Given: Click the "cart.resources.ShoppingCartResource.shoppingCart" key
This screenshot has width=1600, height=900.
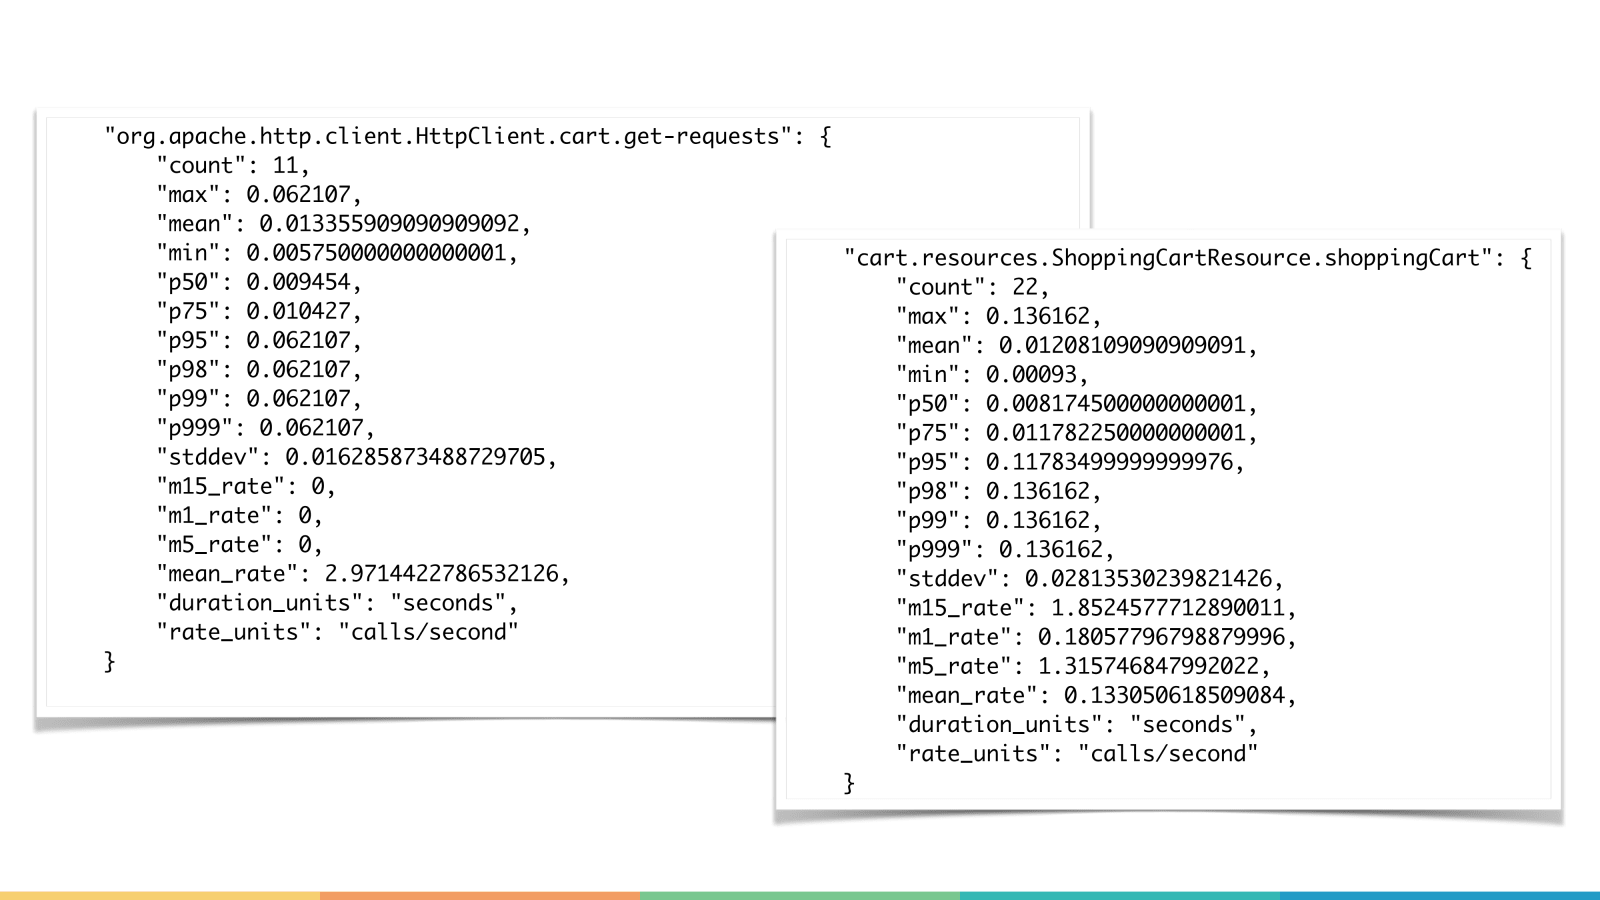Looking at the screenshot, I should tap(1168, 258).
